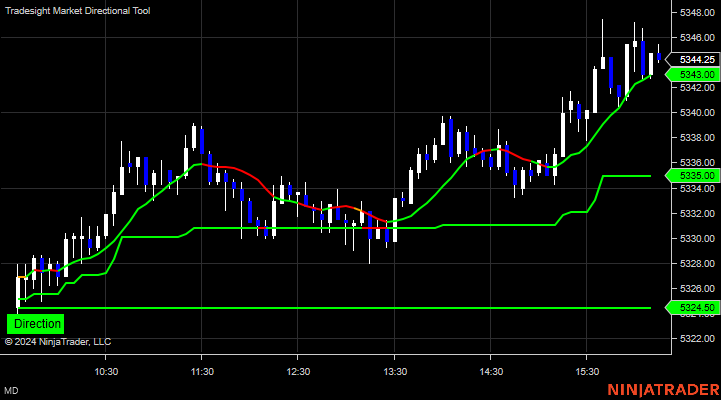The width and height of the screenshot is (721, 400).
Task: Click the 5332.00 price axis label
Action: tap(697, 213)
